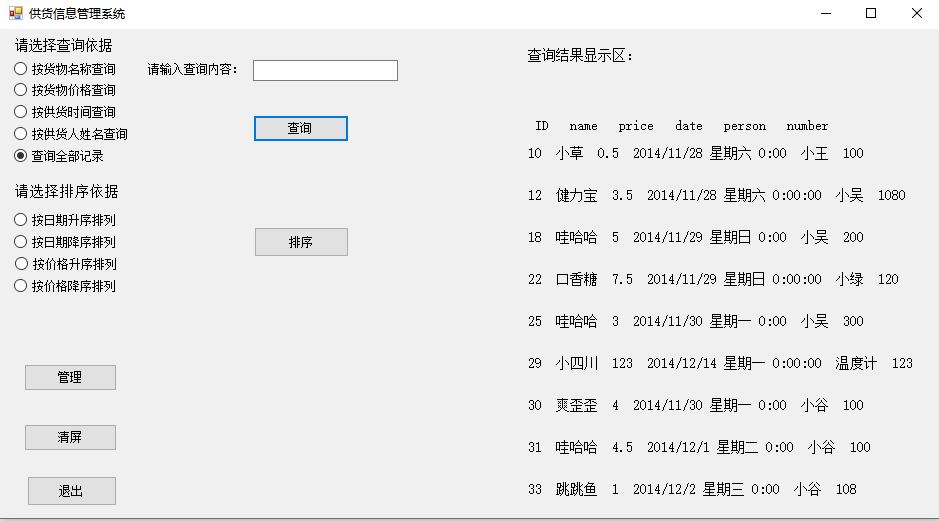This screenshot has width=939, height=521.
Task: Click the 请输入查询内容 label
Action: [x=193, y=69]
